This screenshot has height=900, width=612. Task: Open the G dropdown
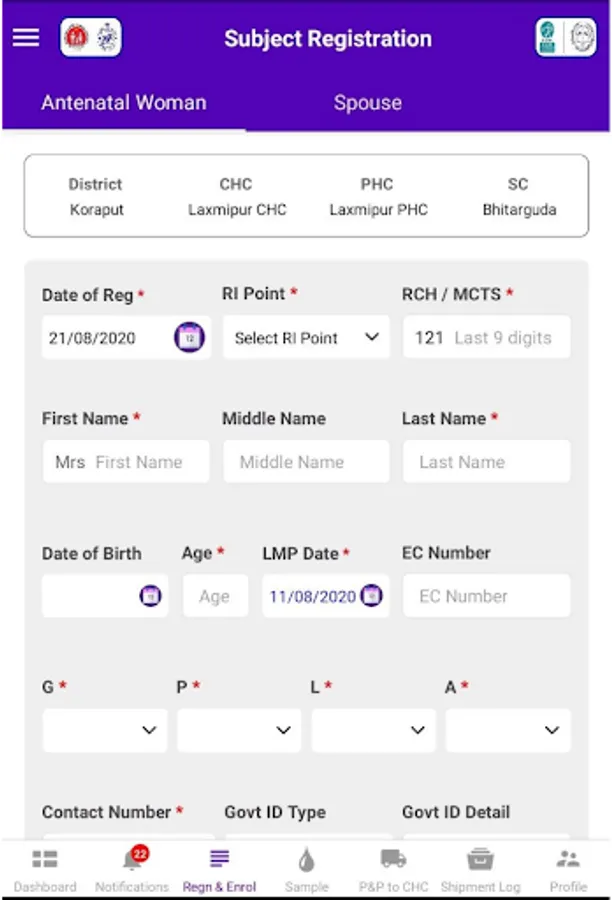[105, 730]
